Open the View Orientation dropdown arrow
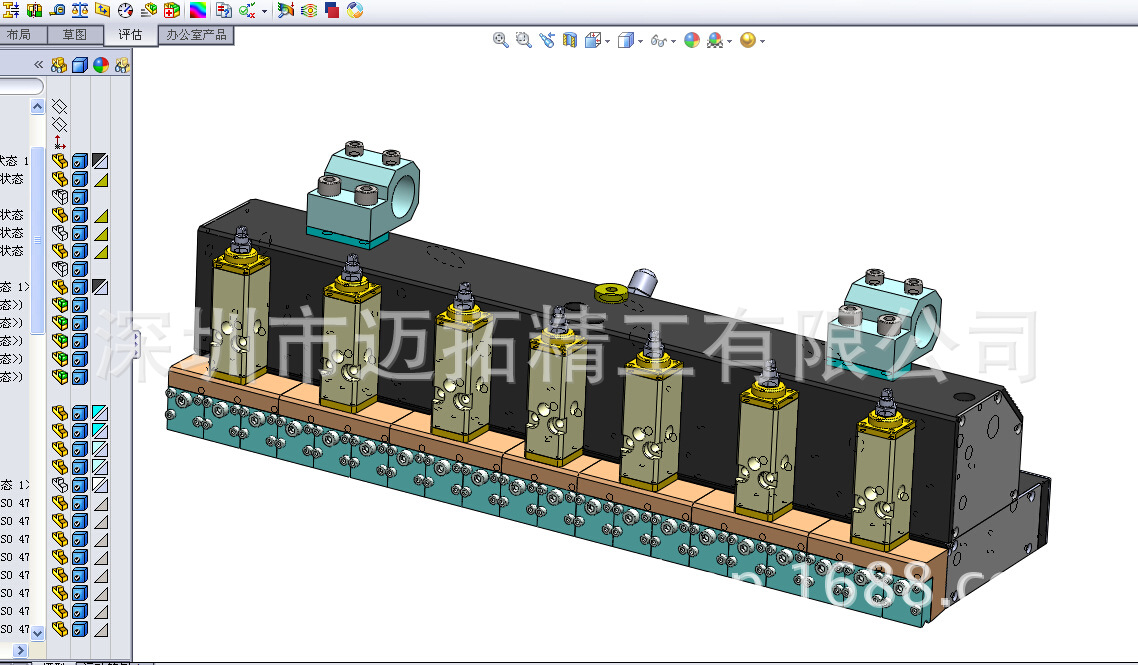1138x665 pixels. coord(607,41)
